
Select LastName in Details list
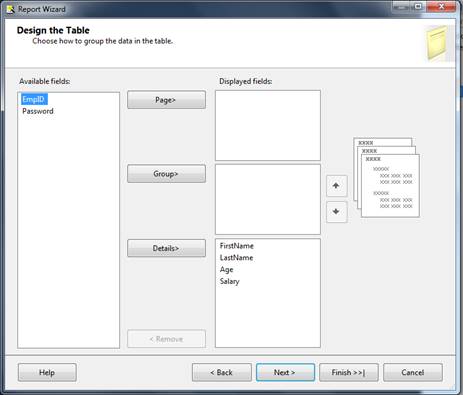pos(236,257)
